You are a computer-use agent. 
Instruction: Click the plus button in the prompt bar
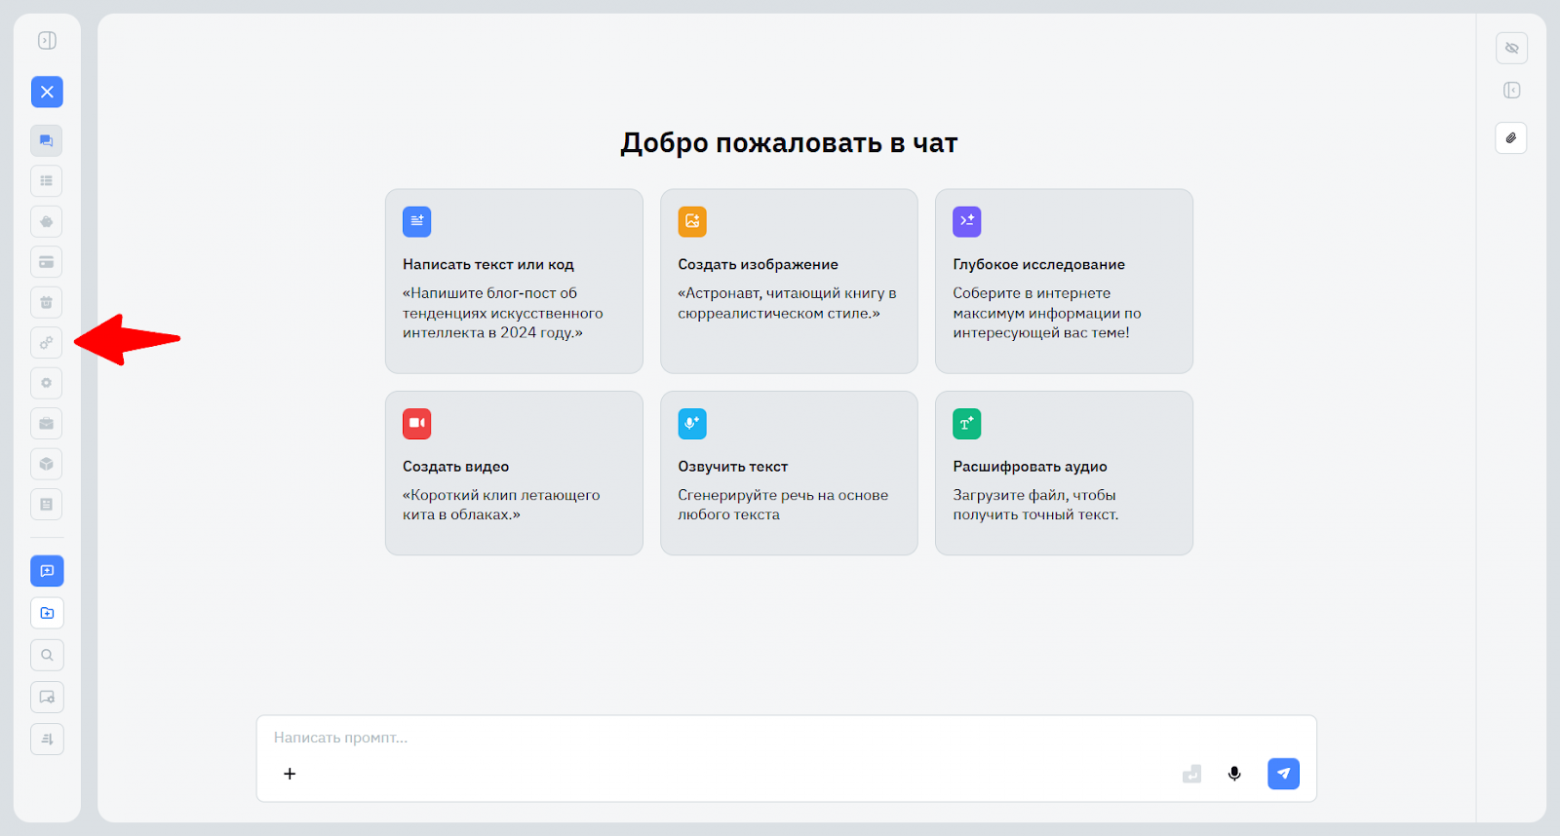tap(289, 773)
